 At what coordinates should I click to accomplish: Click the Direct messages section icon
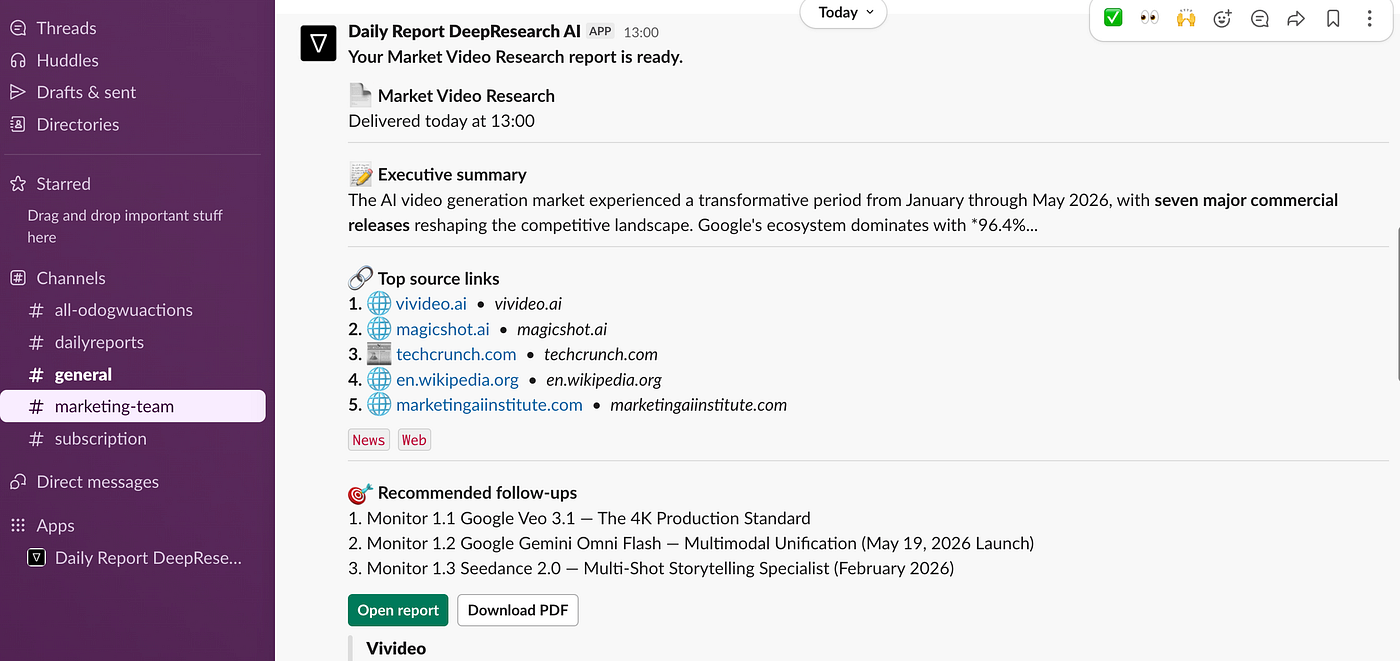[17, 482]
